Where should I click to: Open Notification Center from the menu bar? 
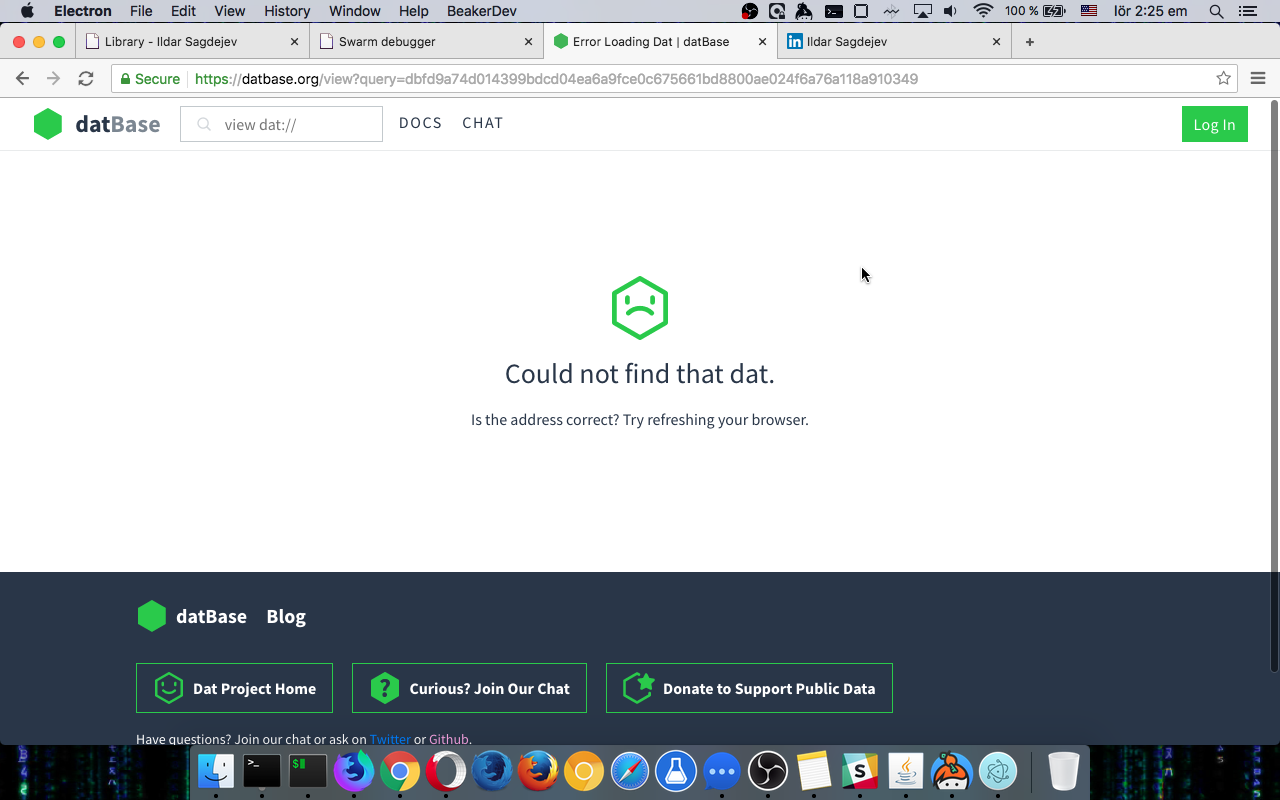pos(1247,11)
